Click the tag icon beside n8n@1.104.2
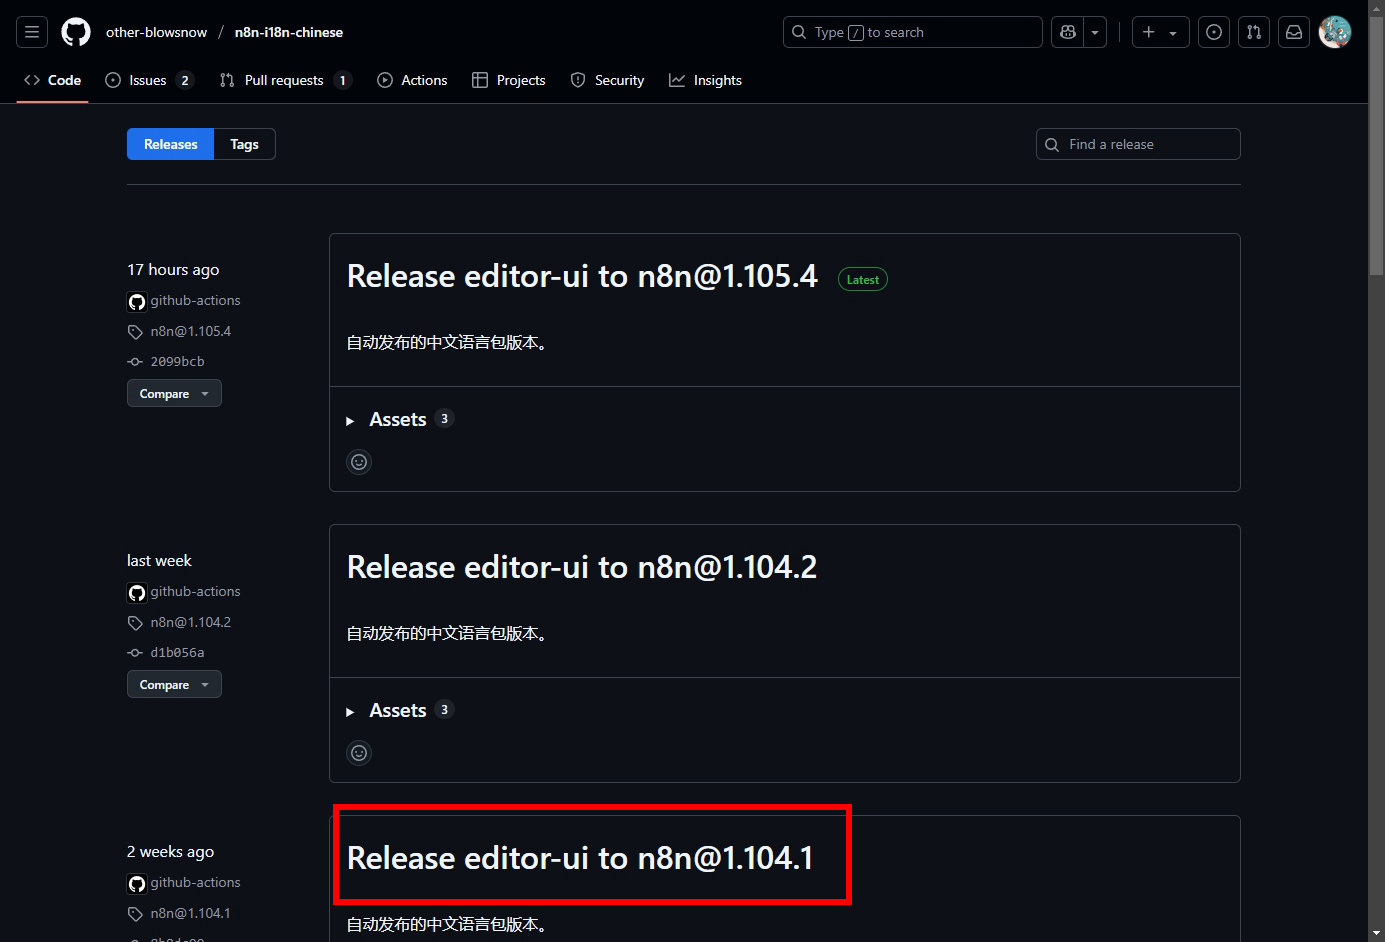The image size is (1385, 942). click(x=135, y=623)
